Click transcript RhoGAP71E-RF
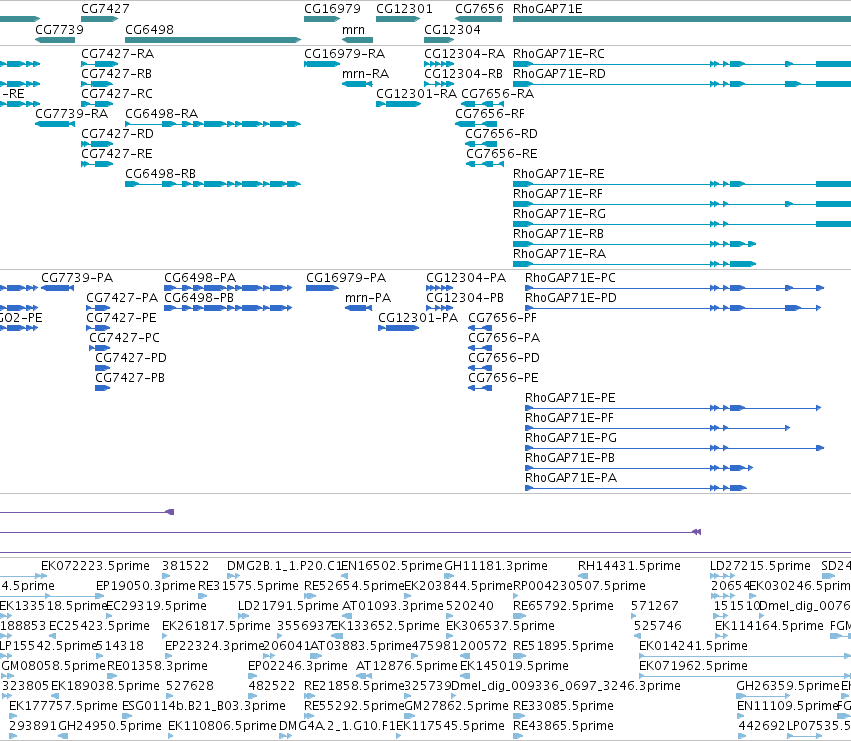Viewport: 851px width, 741px height. click(682, 204)
